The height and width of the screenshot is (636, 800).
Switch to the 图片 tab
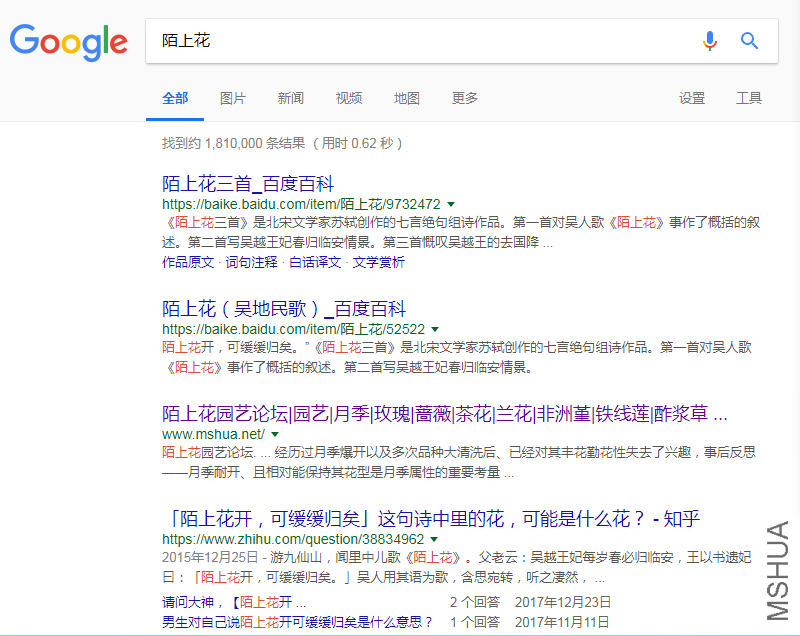coord(232,98)
